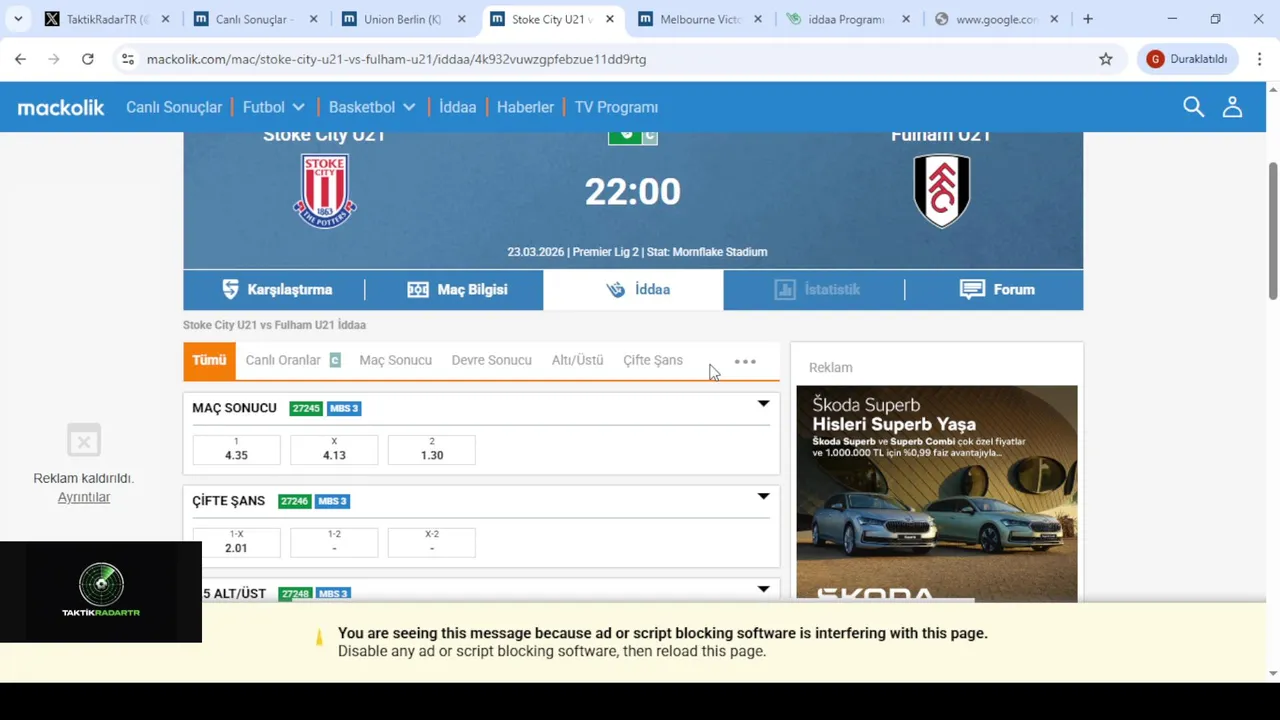The width and height of the screenshot is (1280, 720).
Task: Open the Chrome three-dot menu
Action: (x=1259, y=59)
